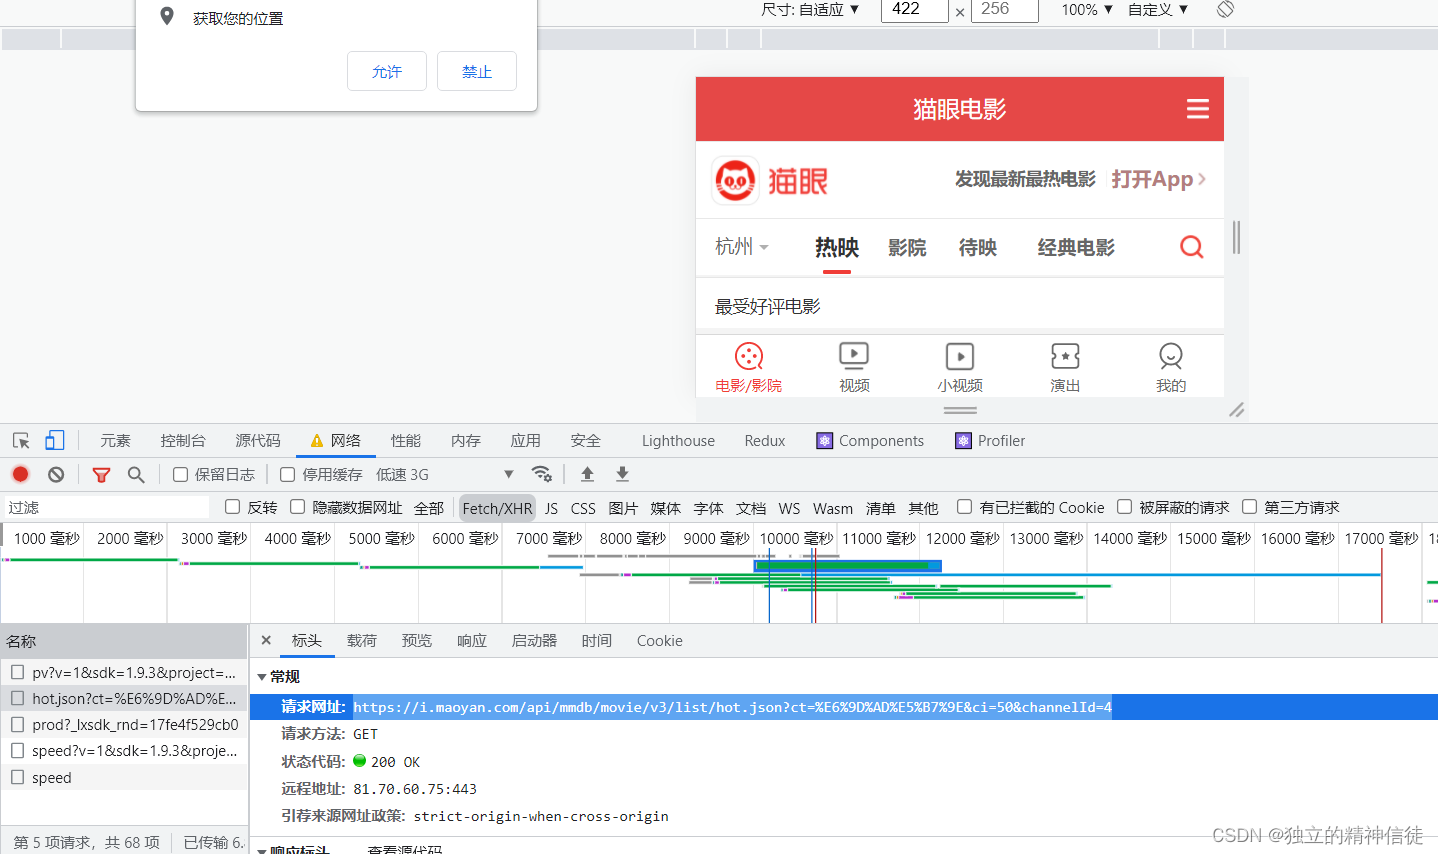Stop recording network log
The image size is (1438, 854).
tap(21, 474)
